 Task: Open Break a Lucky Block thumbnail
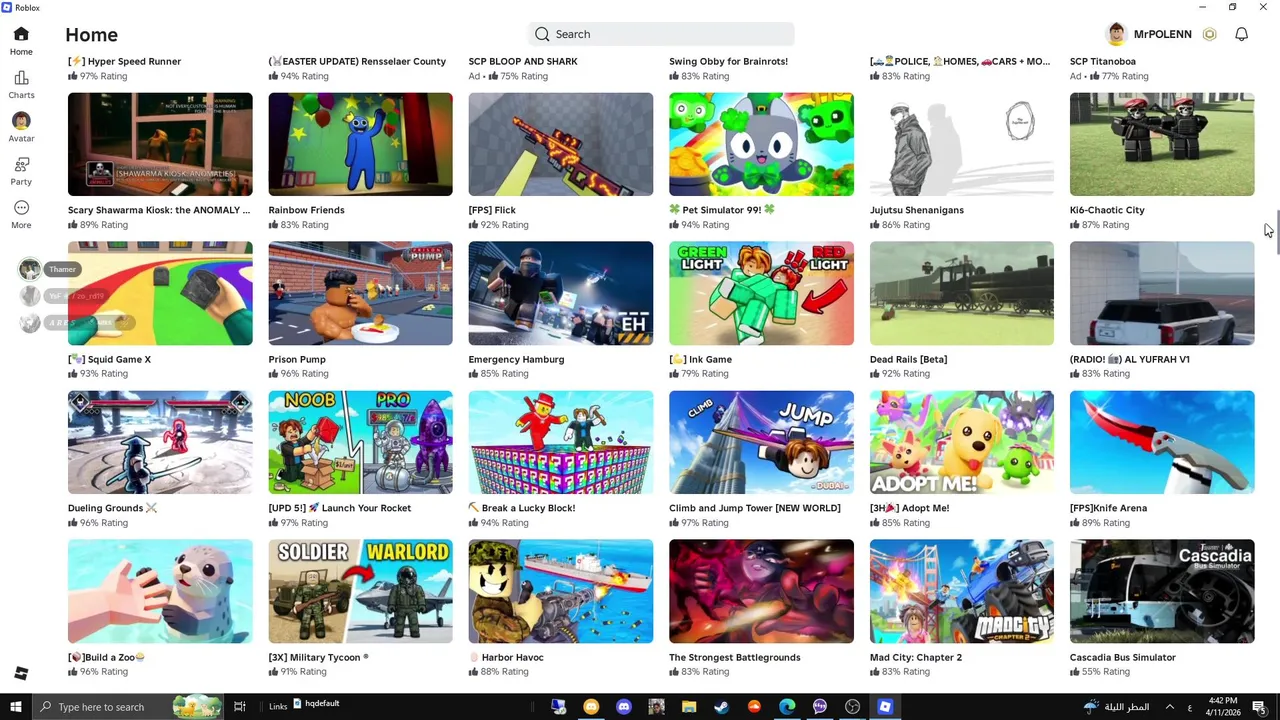(561, 442)
